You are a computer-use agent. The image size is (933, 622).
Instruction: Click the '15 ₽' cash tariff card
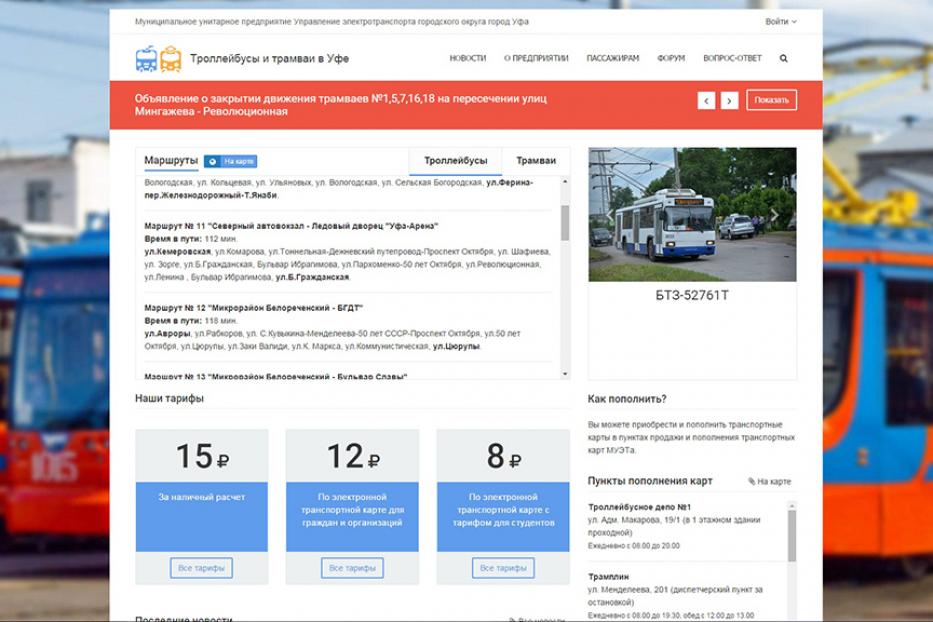(202, 507)
